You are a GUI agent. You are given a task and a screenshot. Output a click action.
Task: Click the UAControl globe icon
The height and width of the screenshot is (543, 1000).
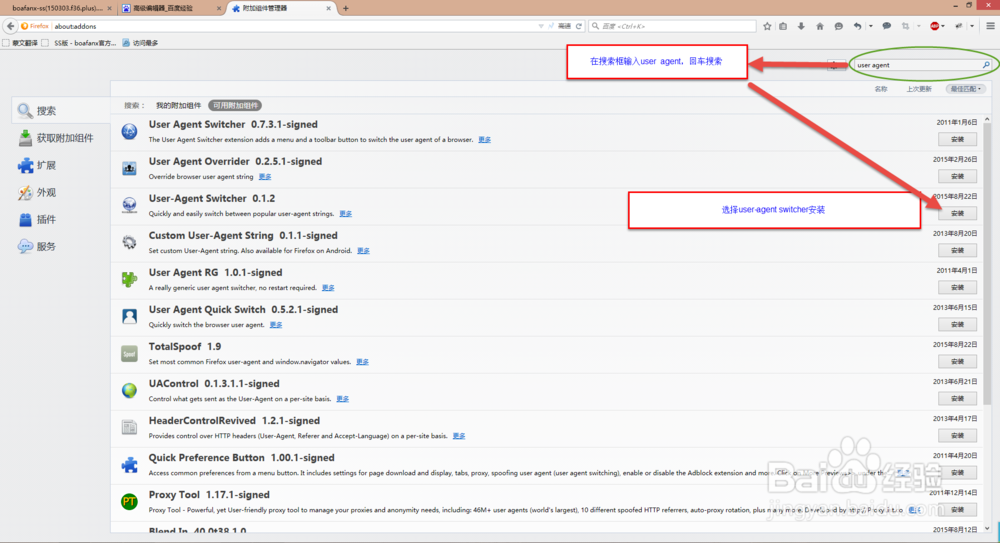coord(129,391)
